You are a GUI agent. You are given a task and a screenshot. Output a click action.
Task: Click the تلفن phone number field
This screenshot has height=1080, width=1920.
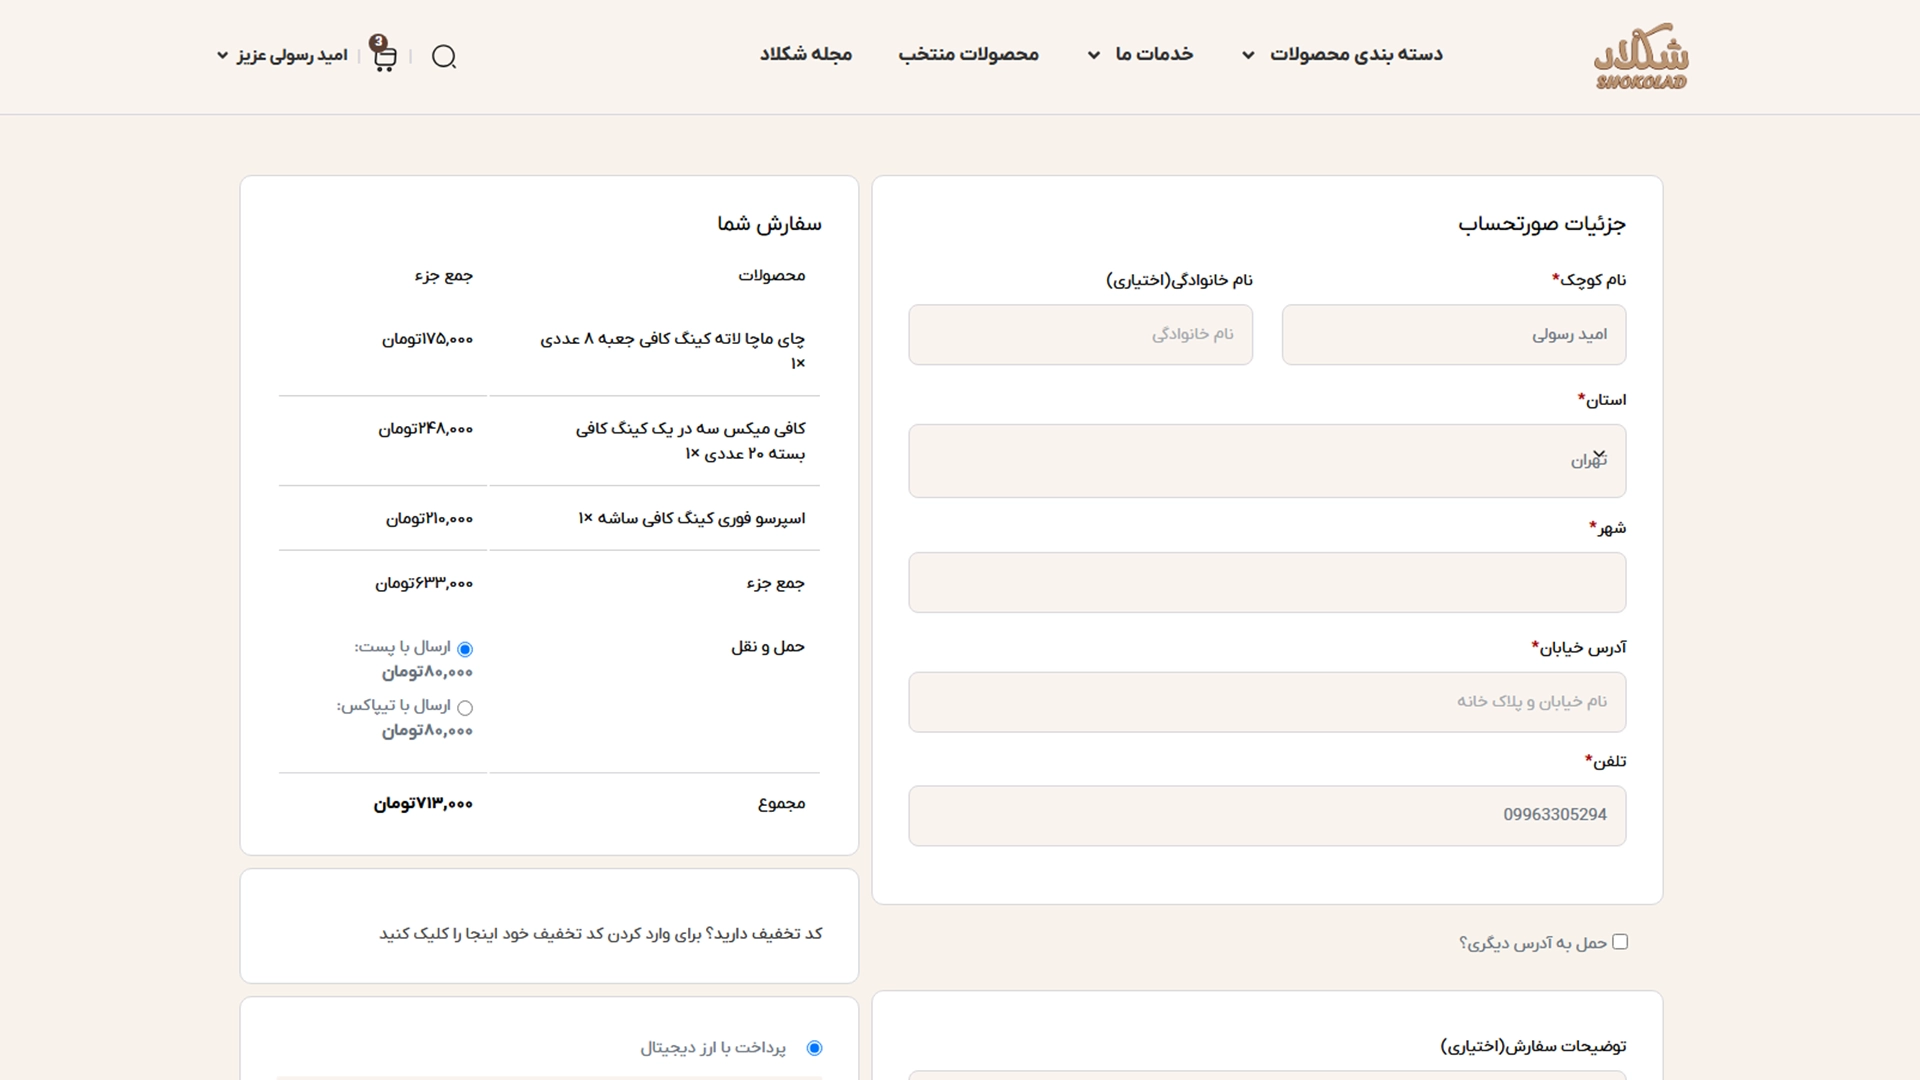pyautogui.click(x=1267, y=816)
